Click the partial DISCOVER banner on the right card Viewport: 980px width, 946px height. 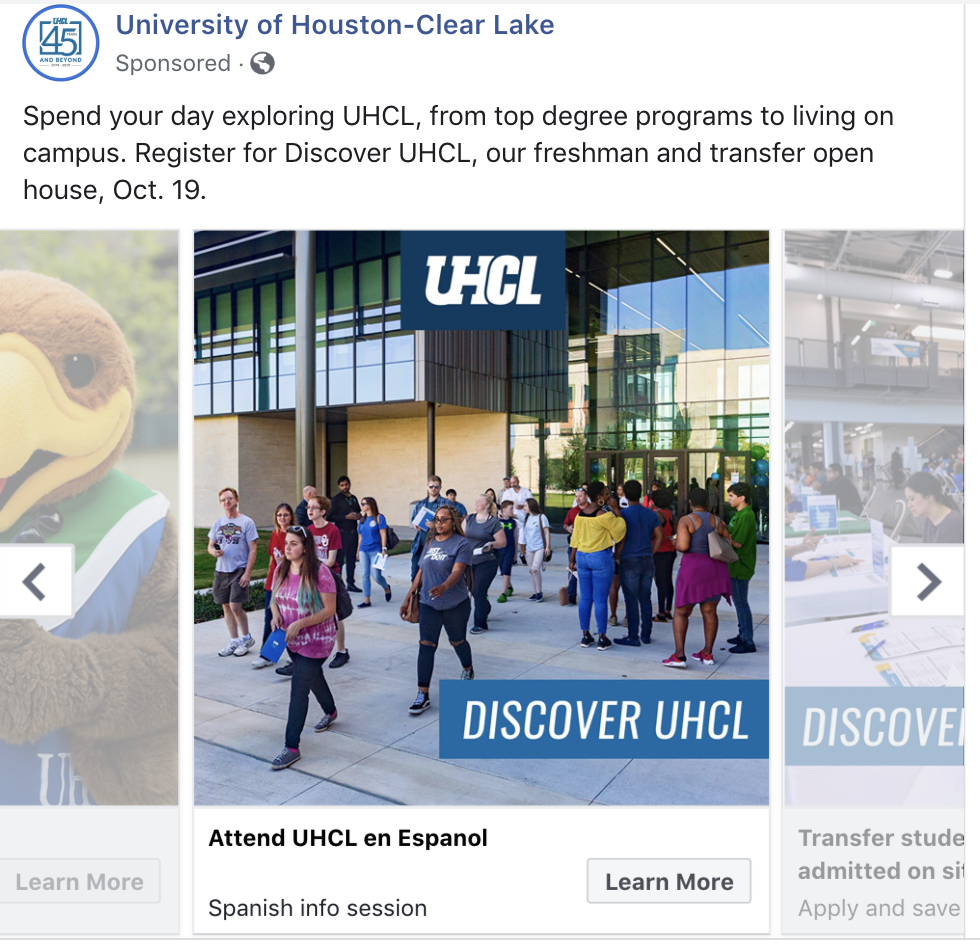pos(874,726)
